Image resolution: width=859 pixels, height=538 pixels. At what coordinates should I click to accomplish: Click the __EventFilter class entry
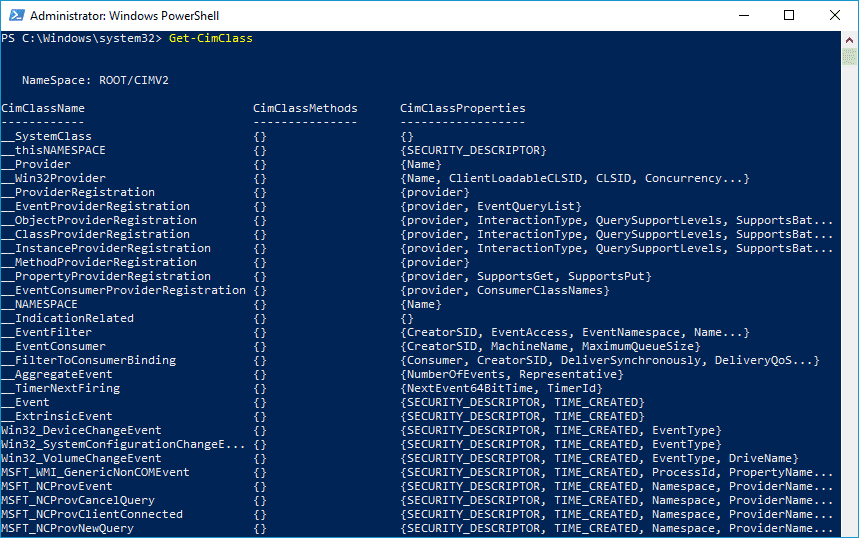pyautogui.click(x=47, y=332)
